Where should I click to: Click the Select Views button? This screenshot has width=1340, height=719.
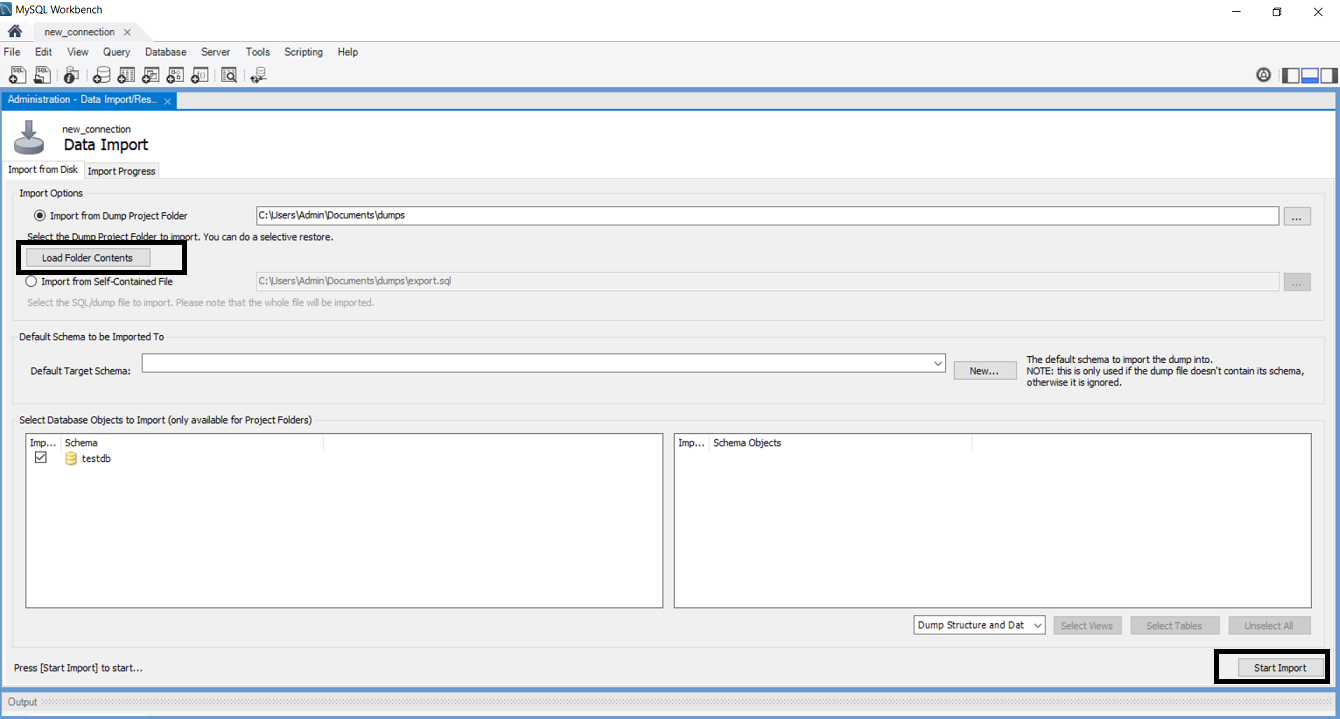point(1087,626)
